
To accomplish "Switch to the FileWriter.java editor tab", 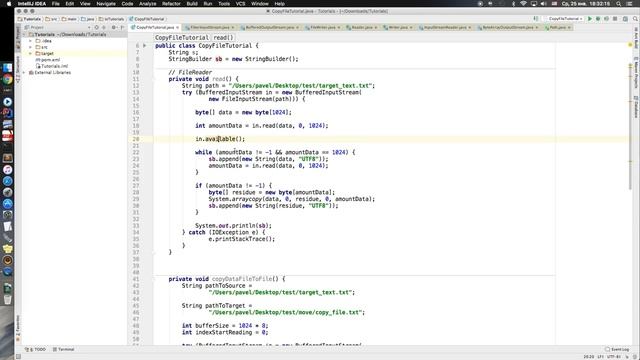I will pos(322,27).
